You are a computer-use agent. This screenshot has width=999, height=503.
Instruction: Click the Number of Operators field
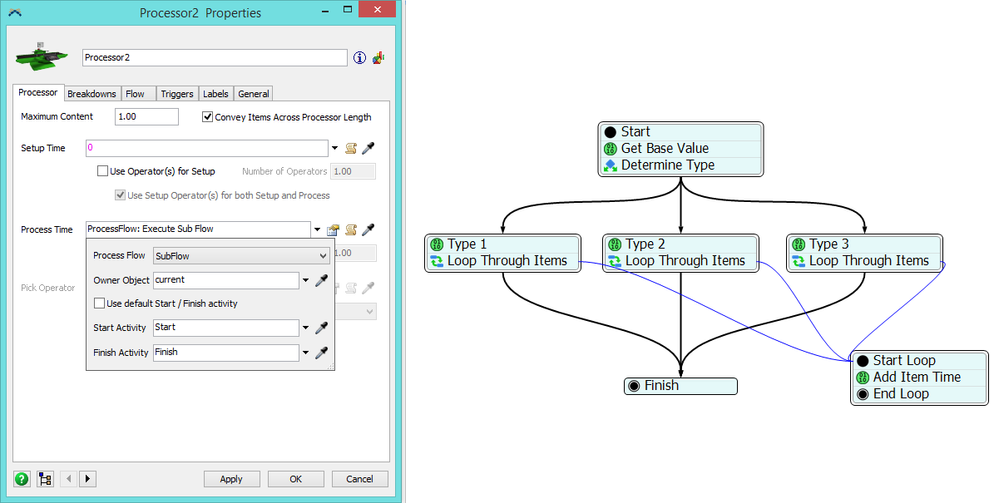353,171
